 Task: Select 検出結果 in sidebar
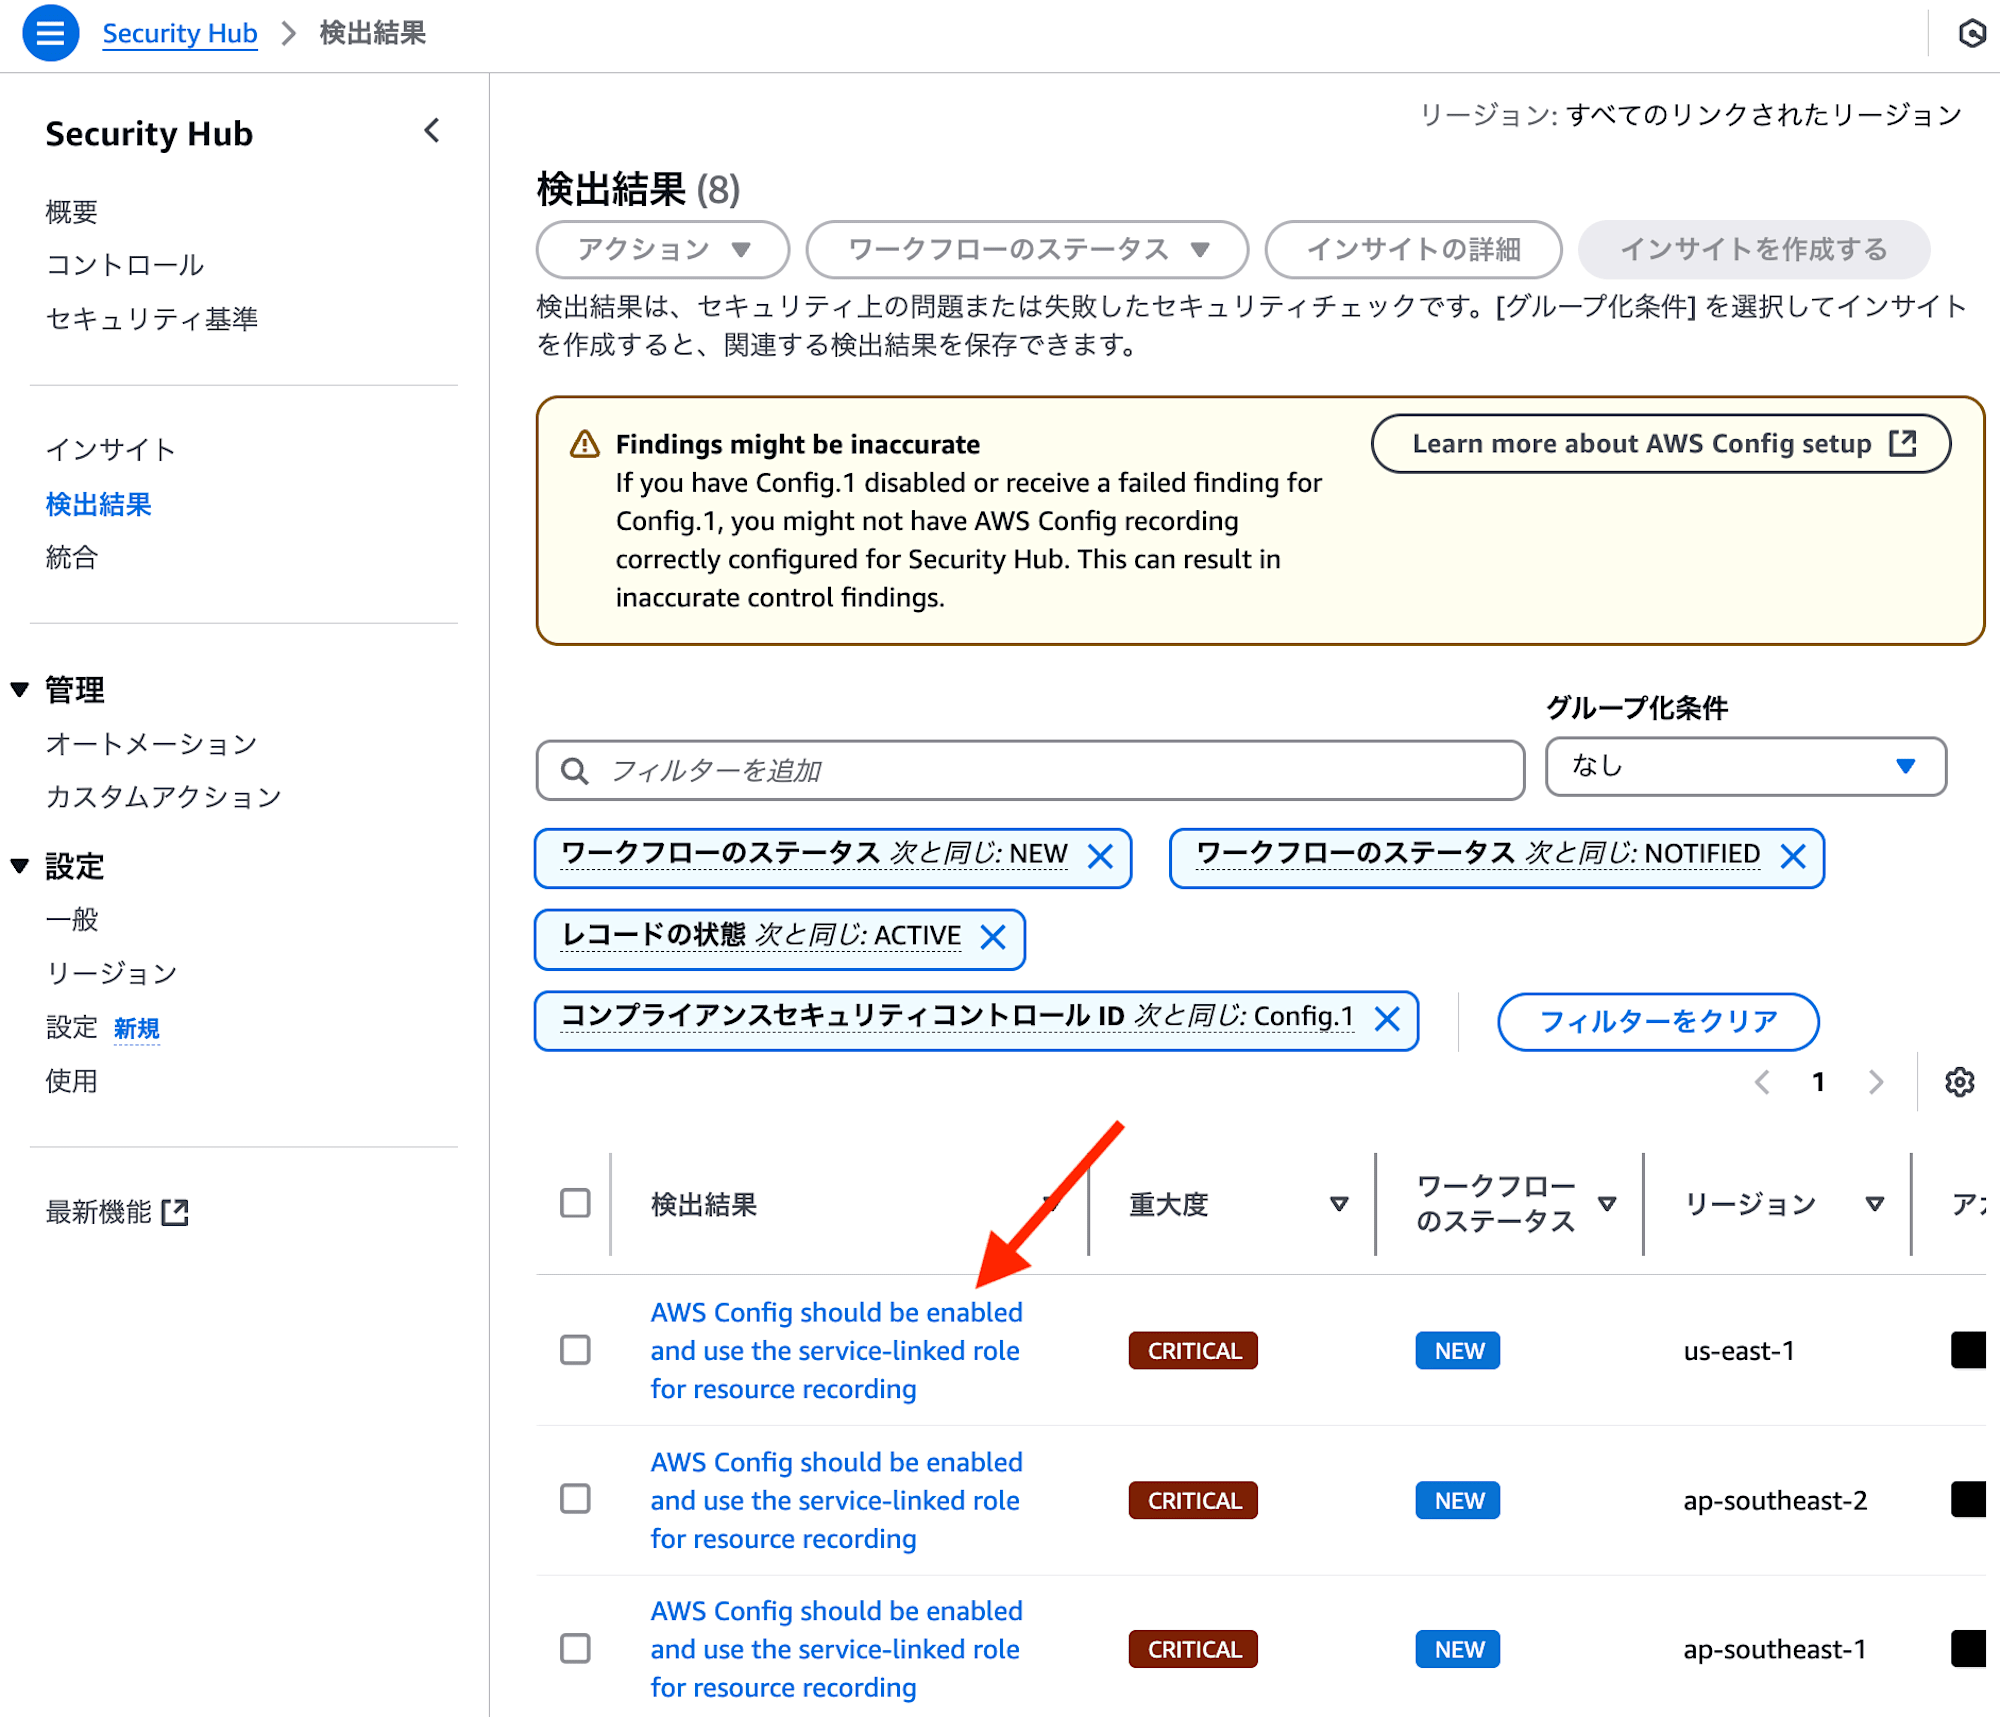[98, 504]
